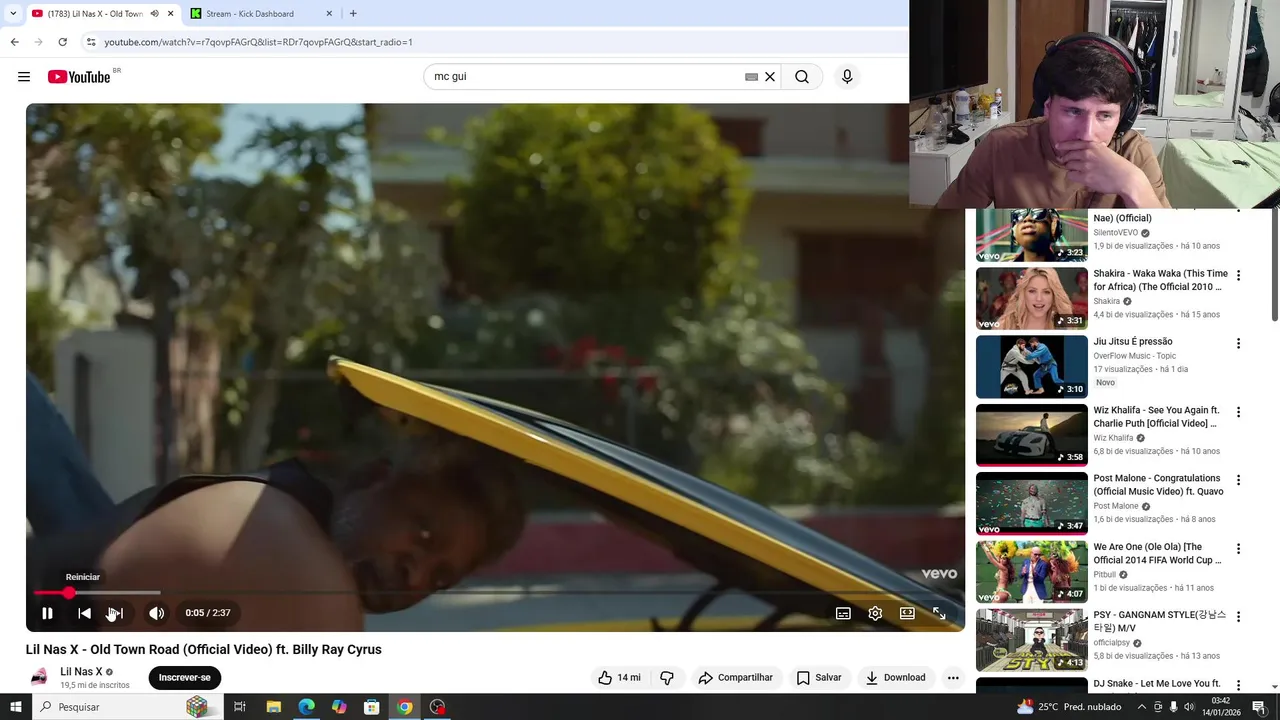The width and height of the screenshot is (1280, 720).
Task: Open options menu for Post Malone Congratulations
Action: pos(1238,480)
